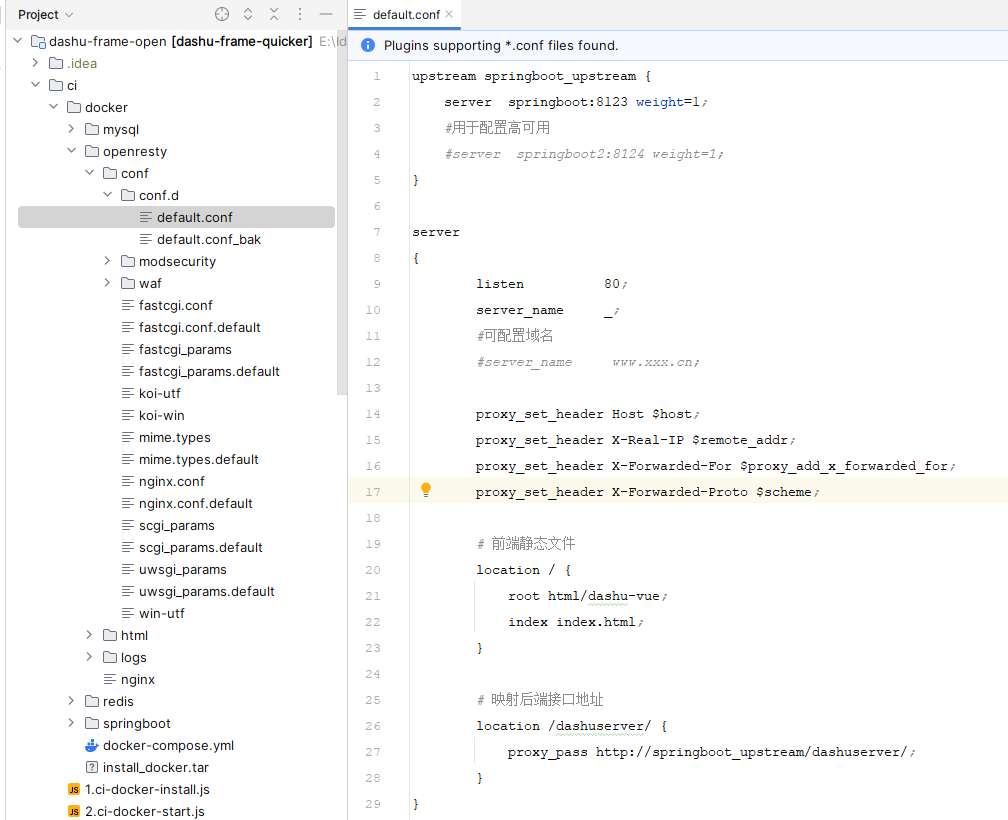
Task: Expand the springboot folder chevron
Action: [x=71, y=723]
